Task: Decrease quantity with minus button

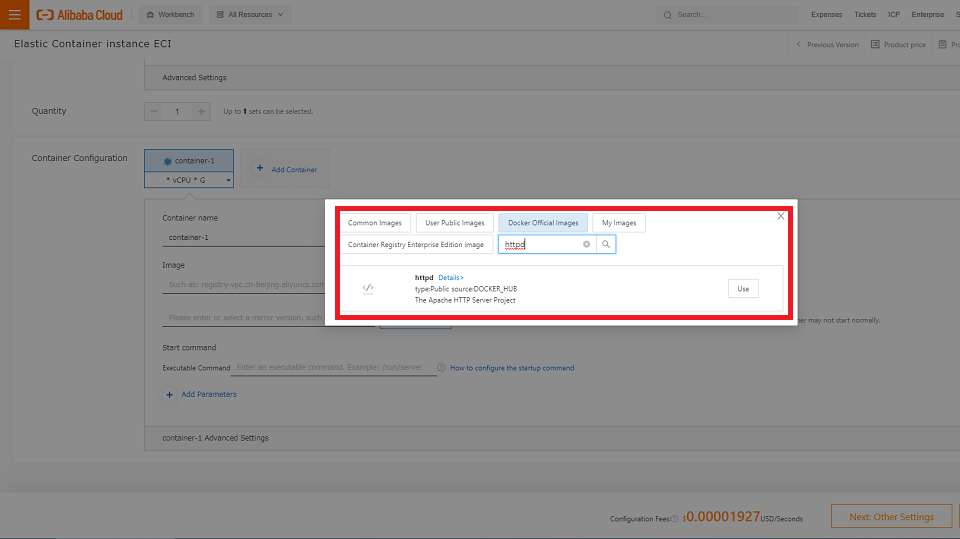Action: (x=155, y=111)
